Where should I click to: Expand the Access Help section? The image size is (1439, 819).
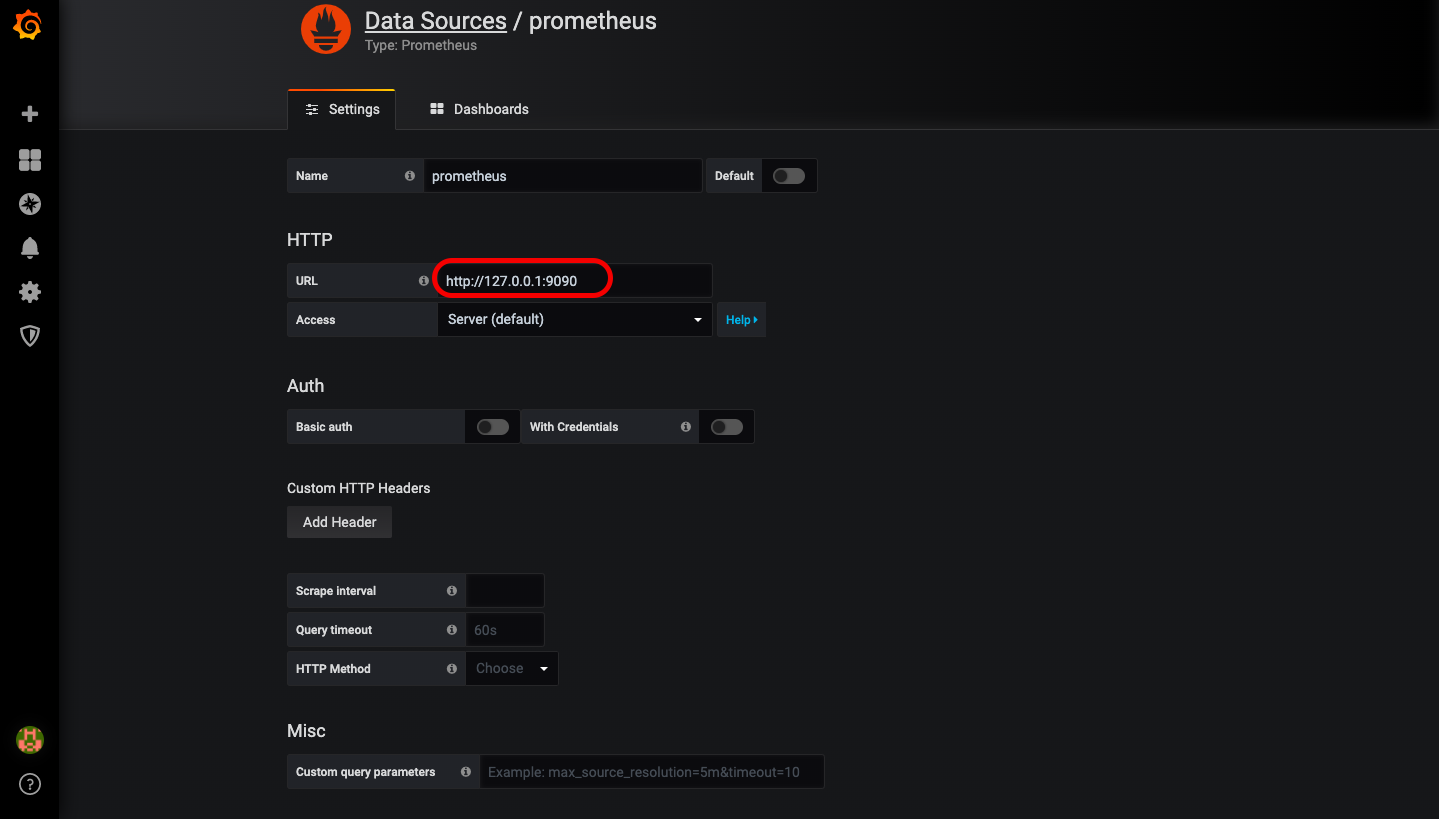(x=741, y=320)
